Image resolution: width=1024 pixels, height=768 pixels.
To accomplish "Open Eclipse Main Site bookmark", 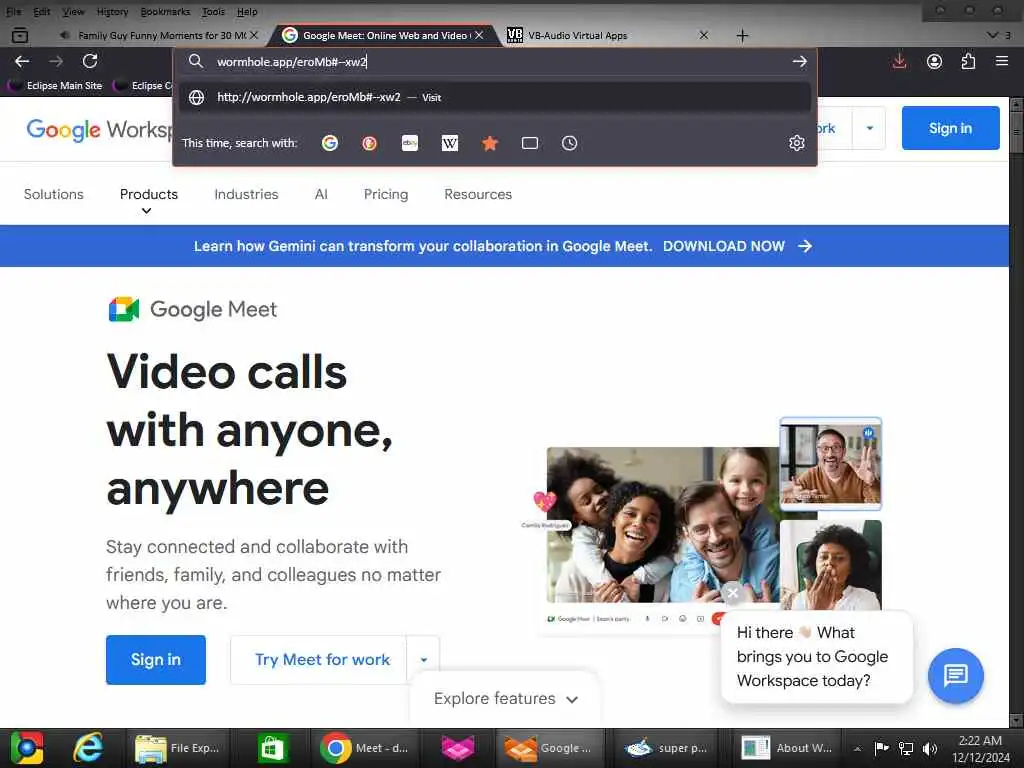I will click(x=56, y=86).
